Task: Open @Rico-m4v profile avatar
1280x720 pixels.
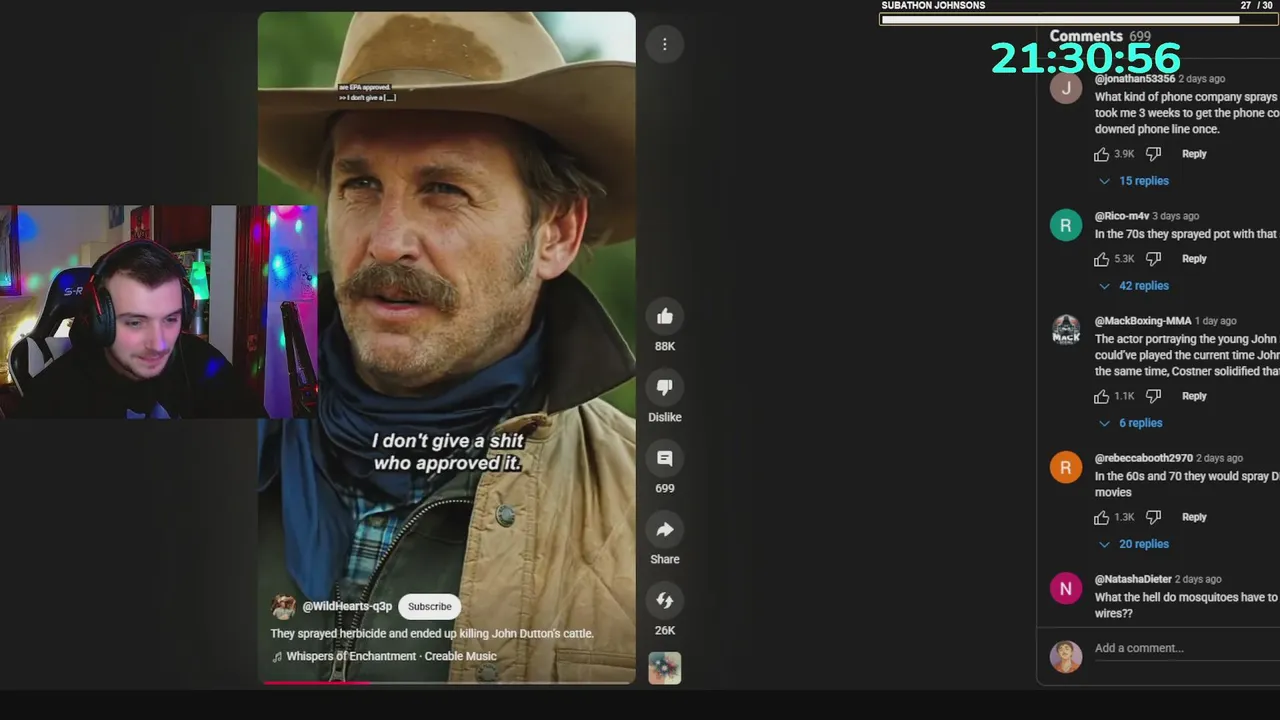Action: tap(1066, 225)
